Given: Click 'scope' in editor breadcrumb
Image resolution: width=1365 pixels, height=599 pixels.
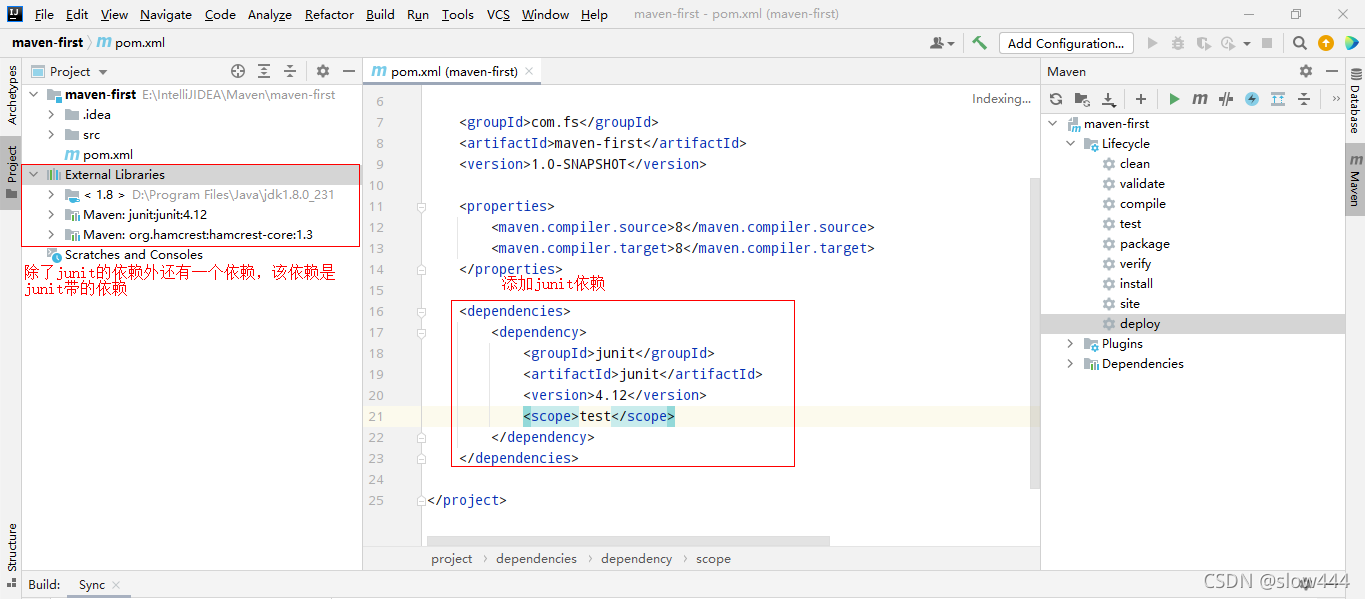Looking at the screenshot, I should (713, 559).
